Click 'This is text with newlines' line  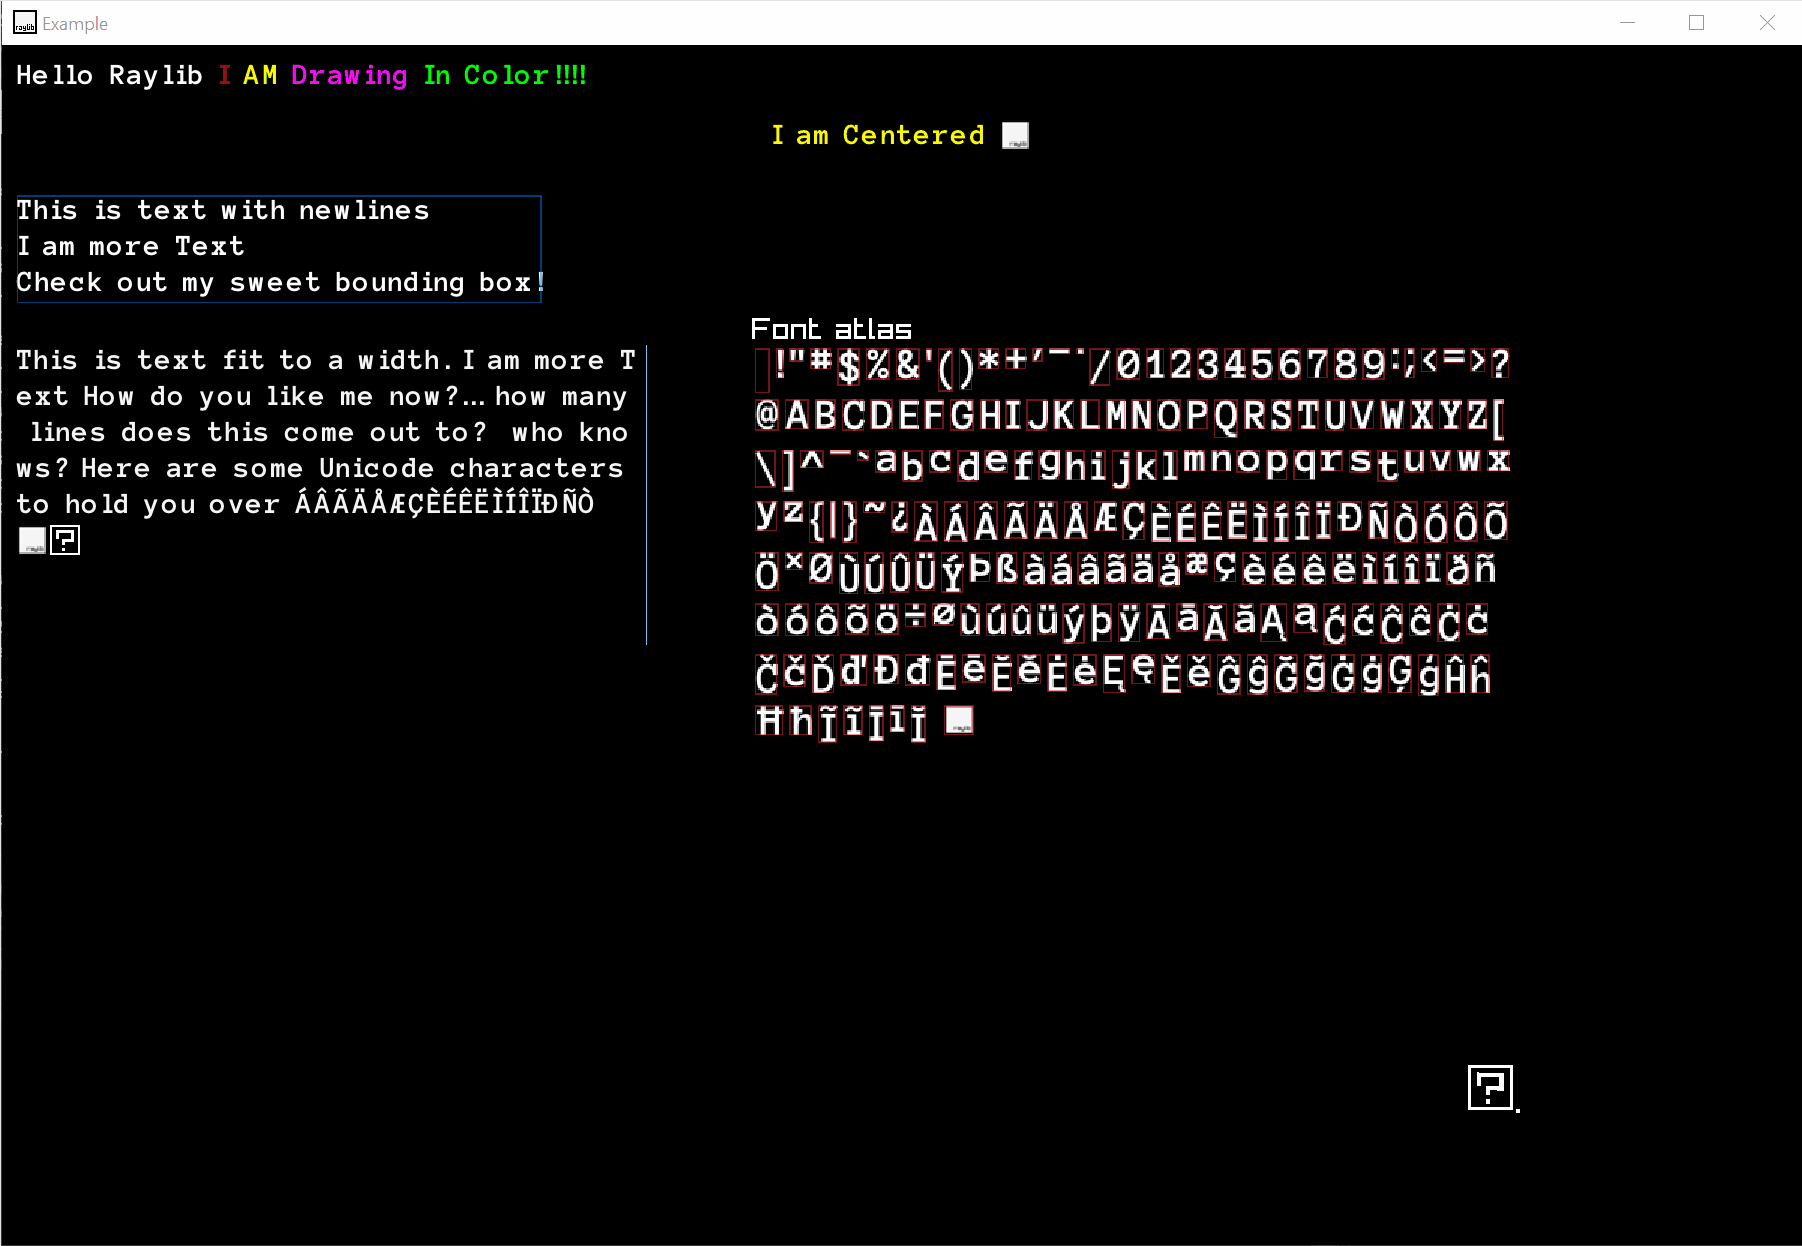pyautogui.click(x=223, y=210)
